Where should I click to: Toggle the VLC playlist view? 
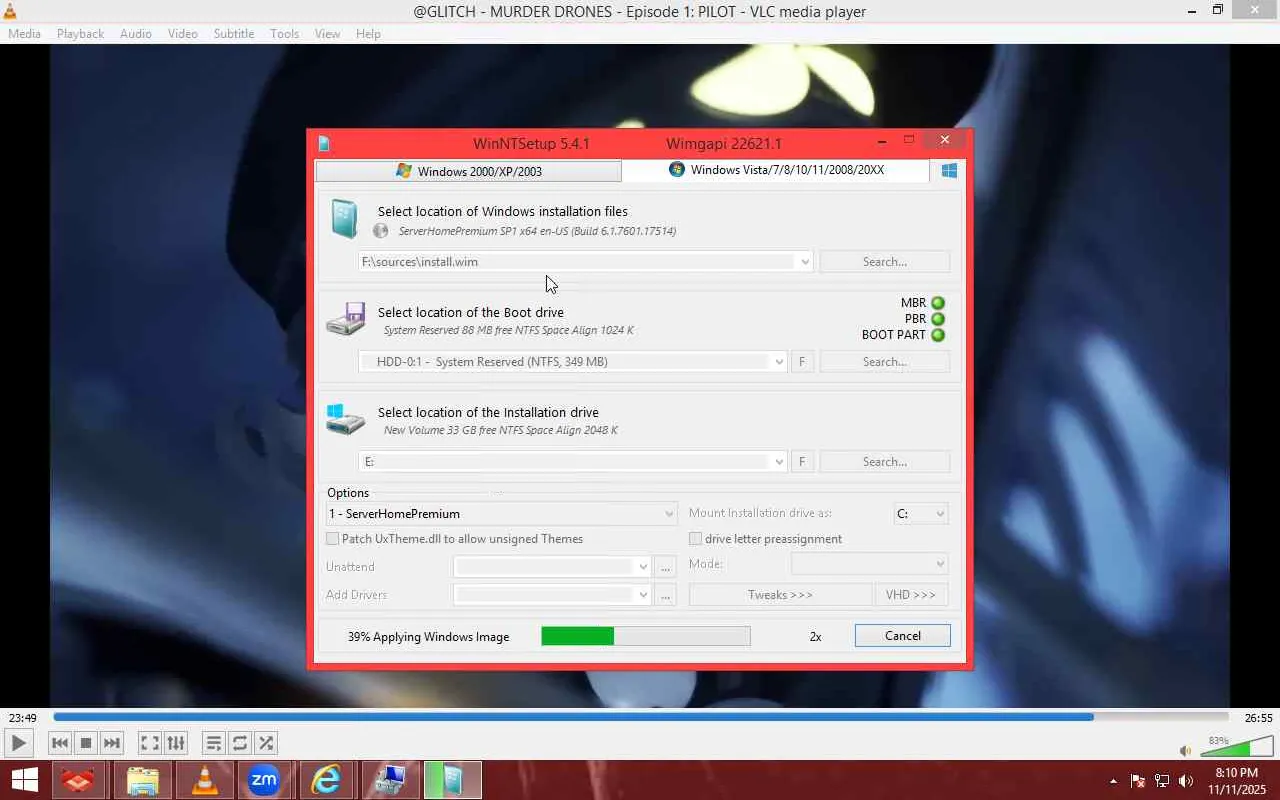tap(213, 743)
